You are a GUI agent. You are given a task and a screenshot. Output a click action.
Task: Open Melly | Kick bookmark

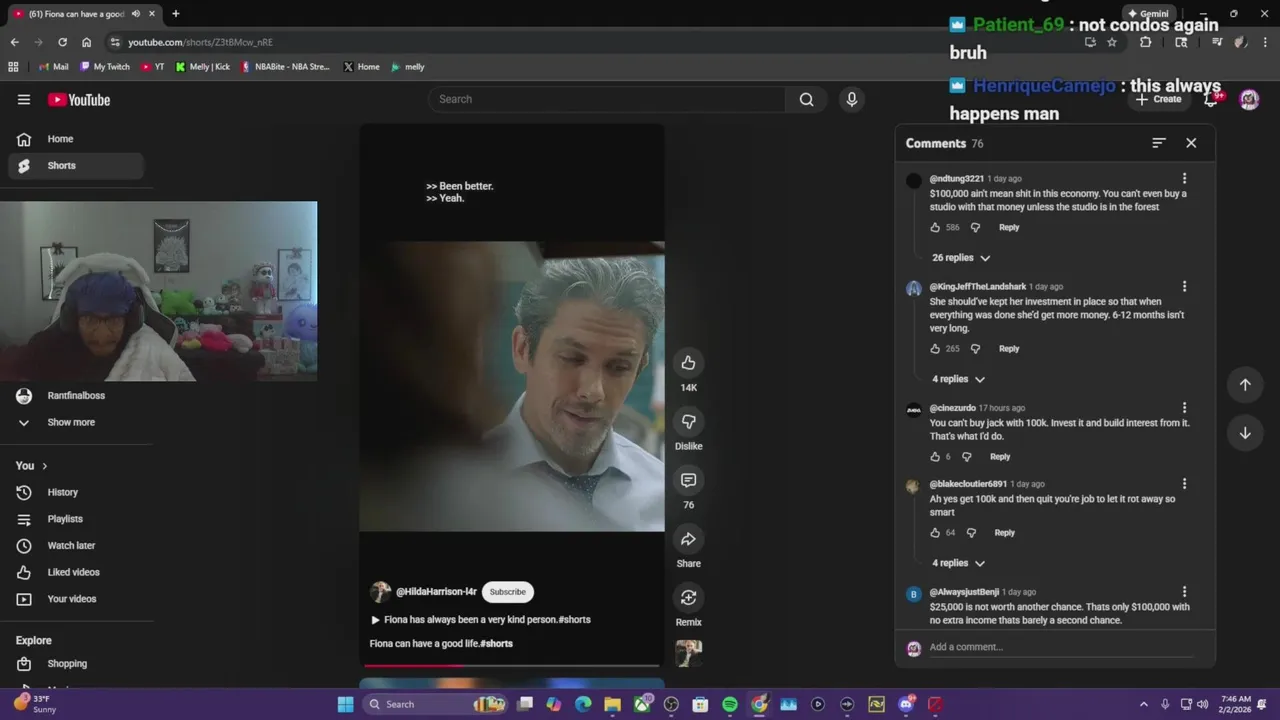tap(203, 67)
